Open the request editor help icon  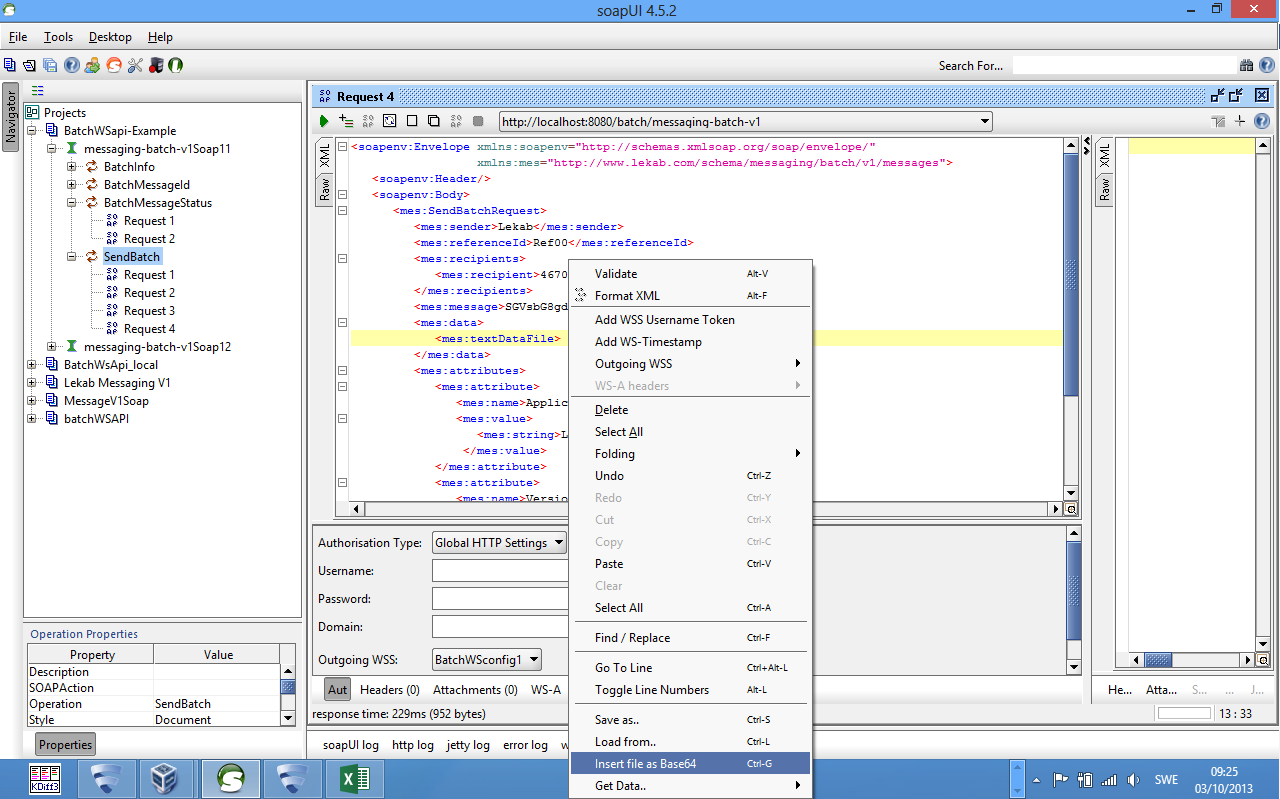(1262, 121)
